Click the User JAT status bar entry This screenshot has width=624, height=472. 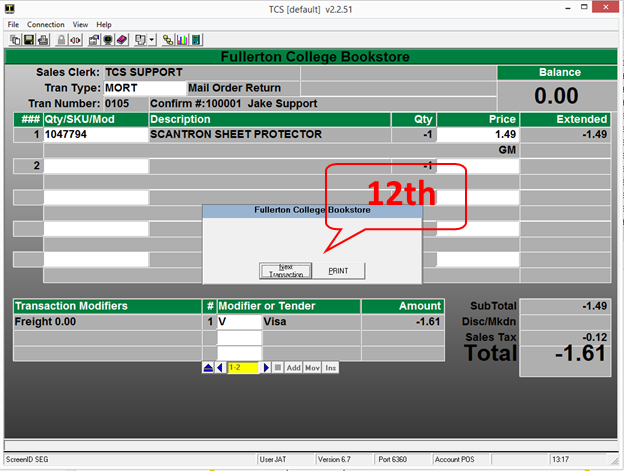(273, 459)
